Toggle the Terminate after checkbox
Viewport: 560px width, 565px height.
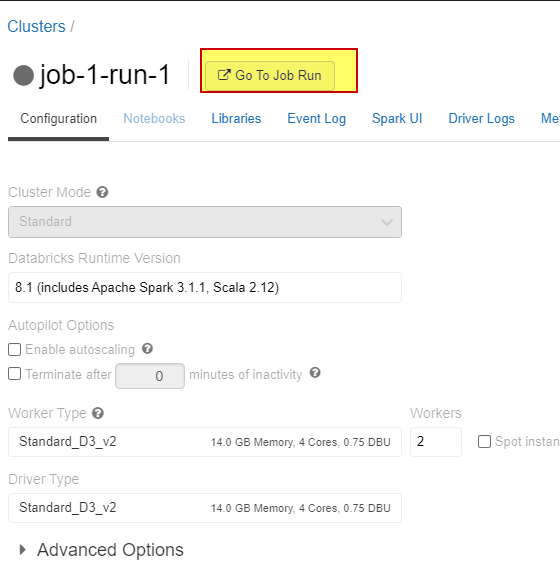pyautogui.click(x=14, y=374)
